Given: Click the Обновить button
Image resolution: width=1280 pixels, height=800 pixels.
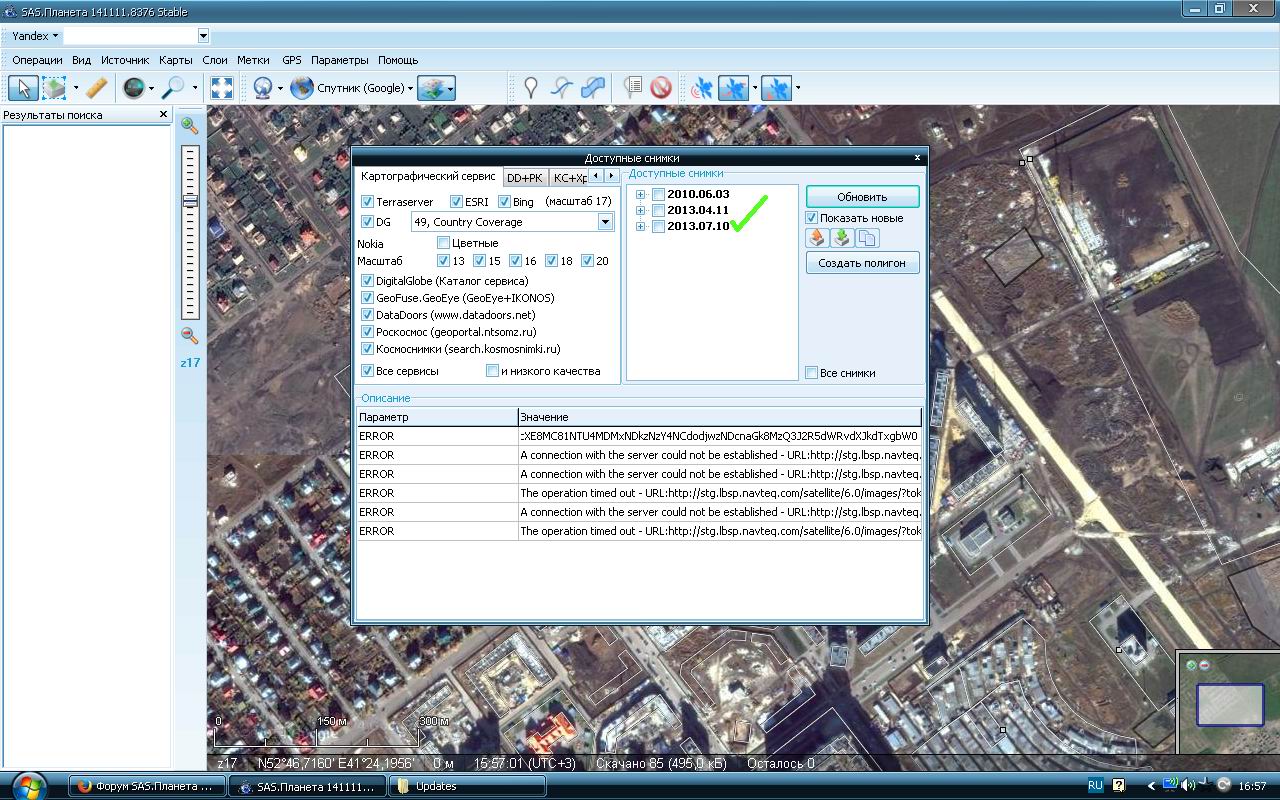Looking at the screenshot, I should [862, 196].
